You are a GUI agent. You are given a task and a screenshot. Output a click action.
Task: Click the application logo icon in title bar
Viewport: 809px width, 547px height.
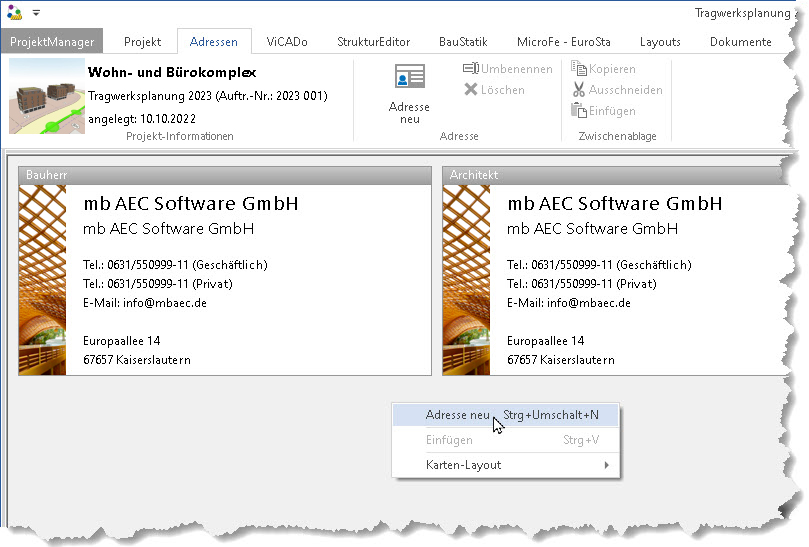[14, 12]
